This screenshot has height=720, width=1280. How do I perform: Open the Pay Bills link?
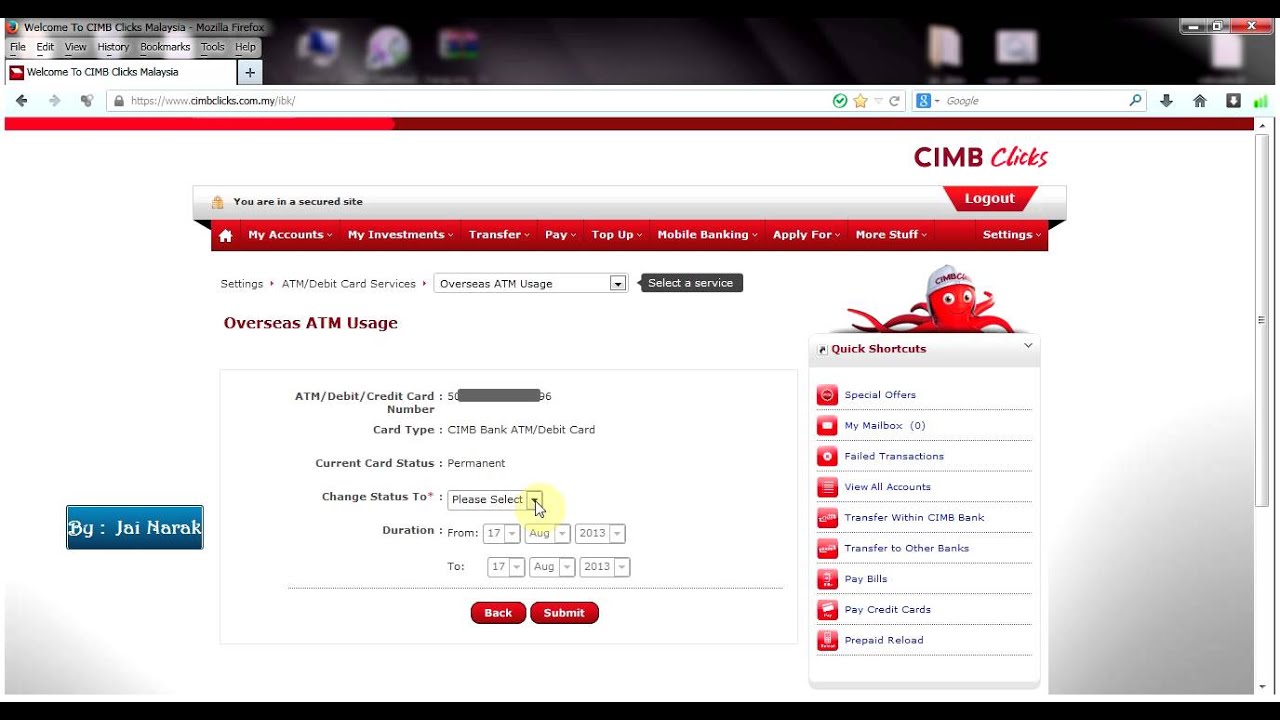coord(866,579)
